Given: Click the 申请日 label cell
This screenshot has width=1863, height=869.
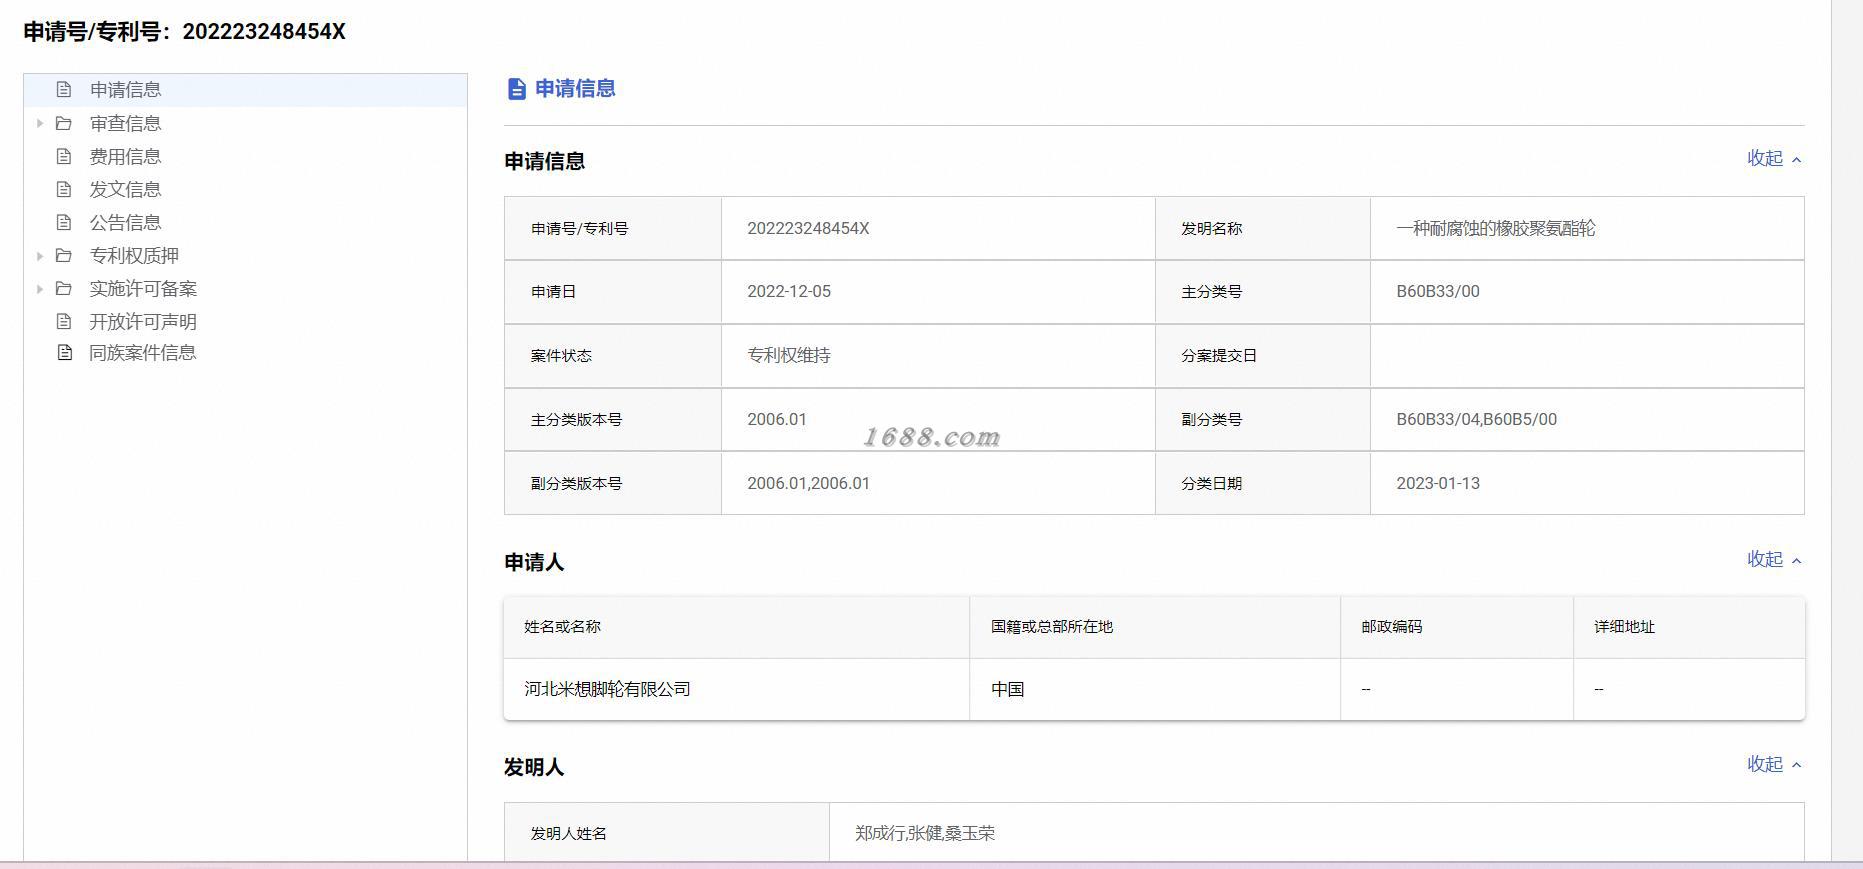Looking at the screenshot, I should [x=613, y=292].
